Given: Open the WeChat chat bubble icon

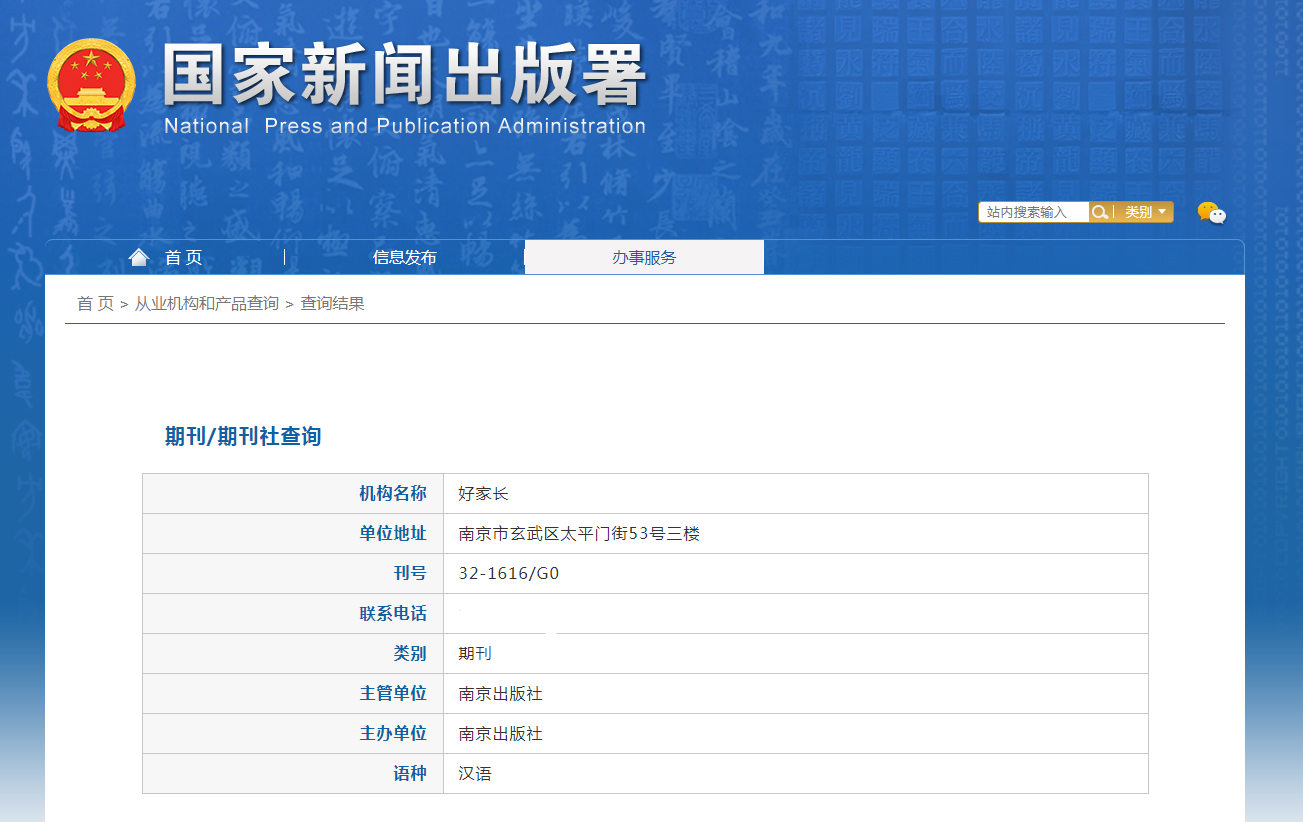Looking at the screenshot, I should coord(1211,213).
